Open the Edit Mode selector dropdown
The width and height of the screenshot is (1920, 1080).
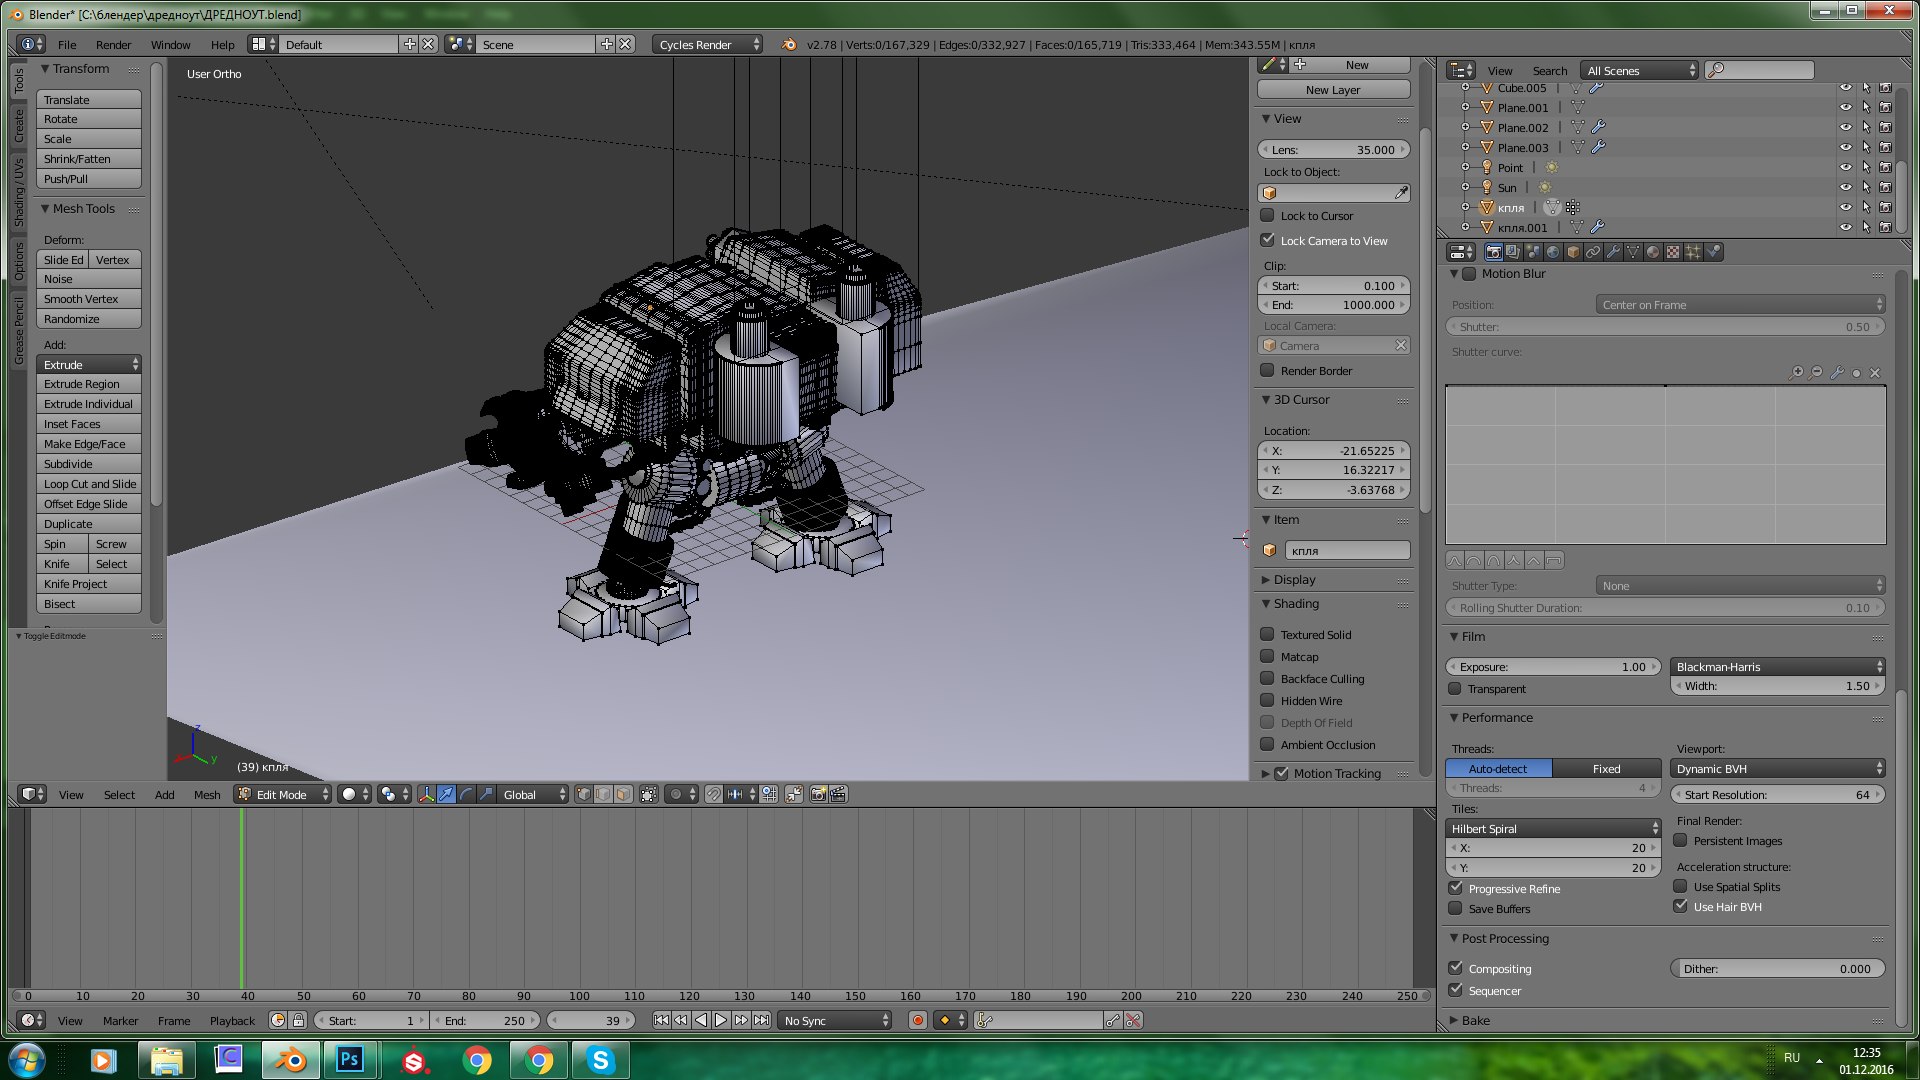point(282,794)
